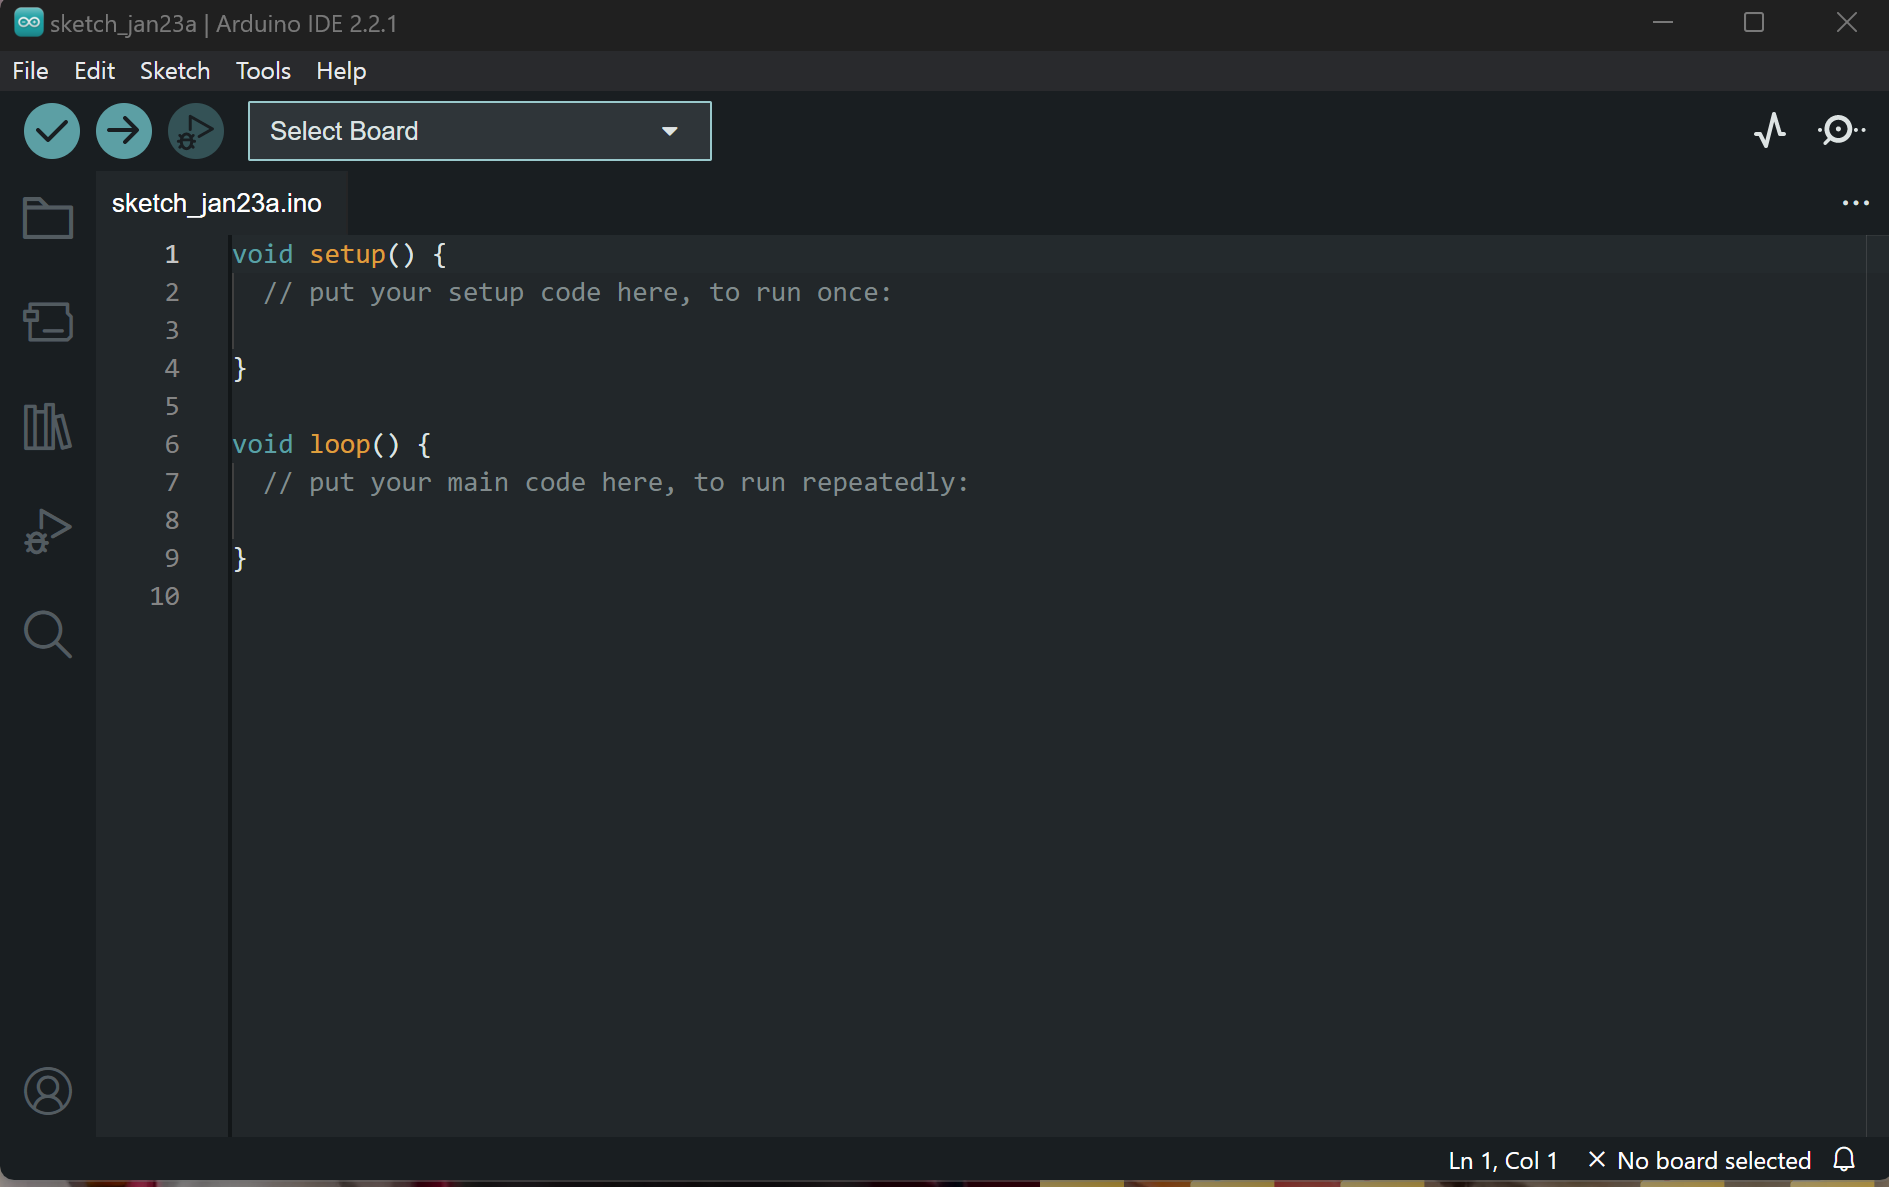The image size is (1889, 1187).
Task: Place cursor on the loop function name
Action: [340, 445]
